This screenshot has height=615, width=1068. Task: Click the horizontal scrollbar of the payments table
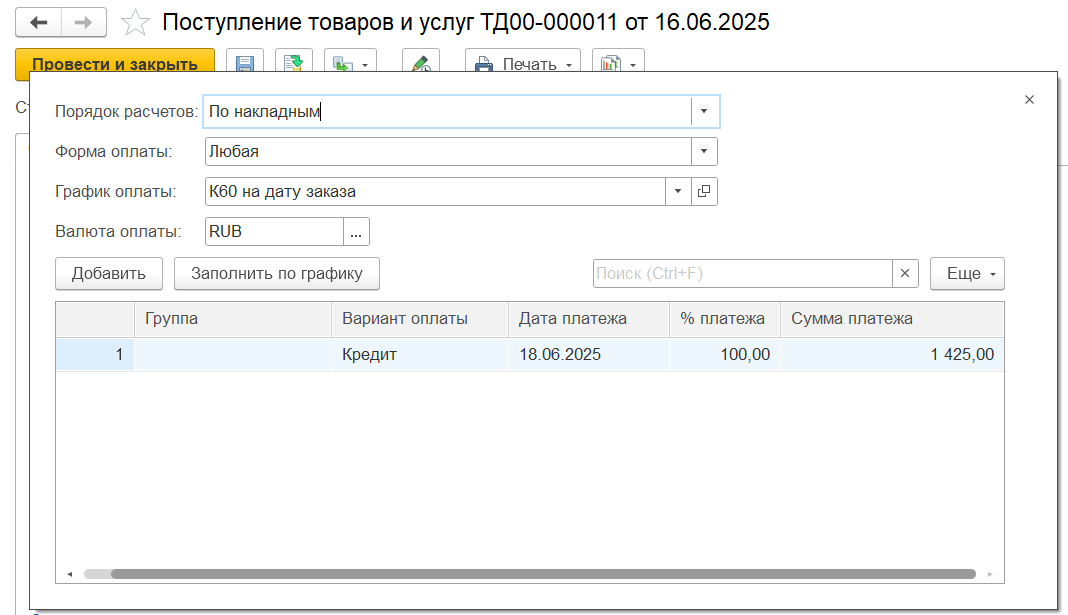tap(540, 574)
